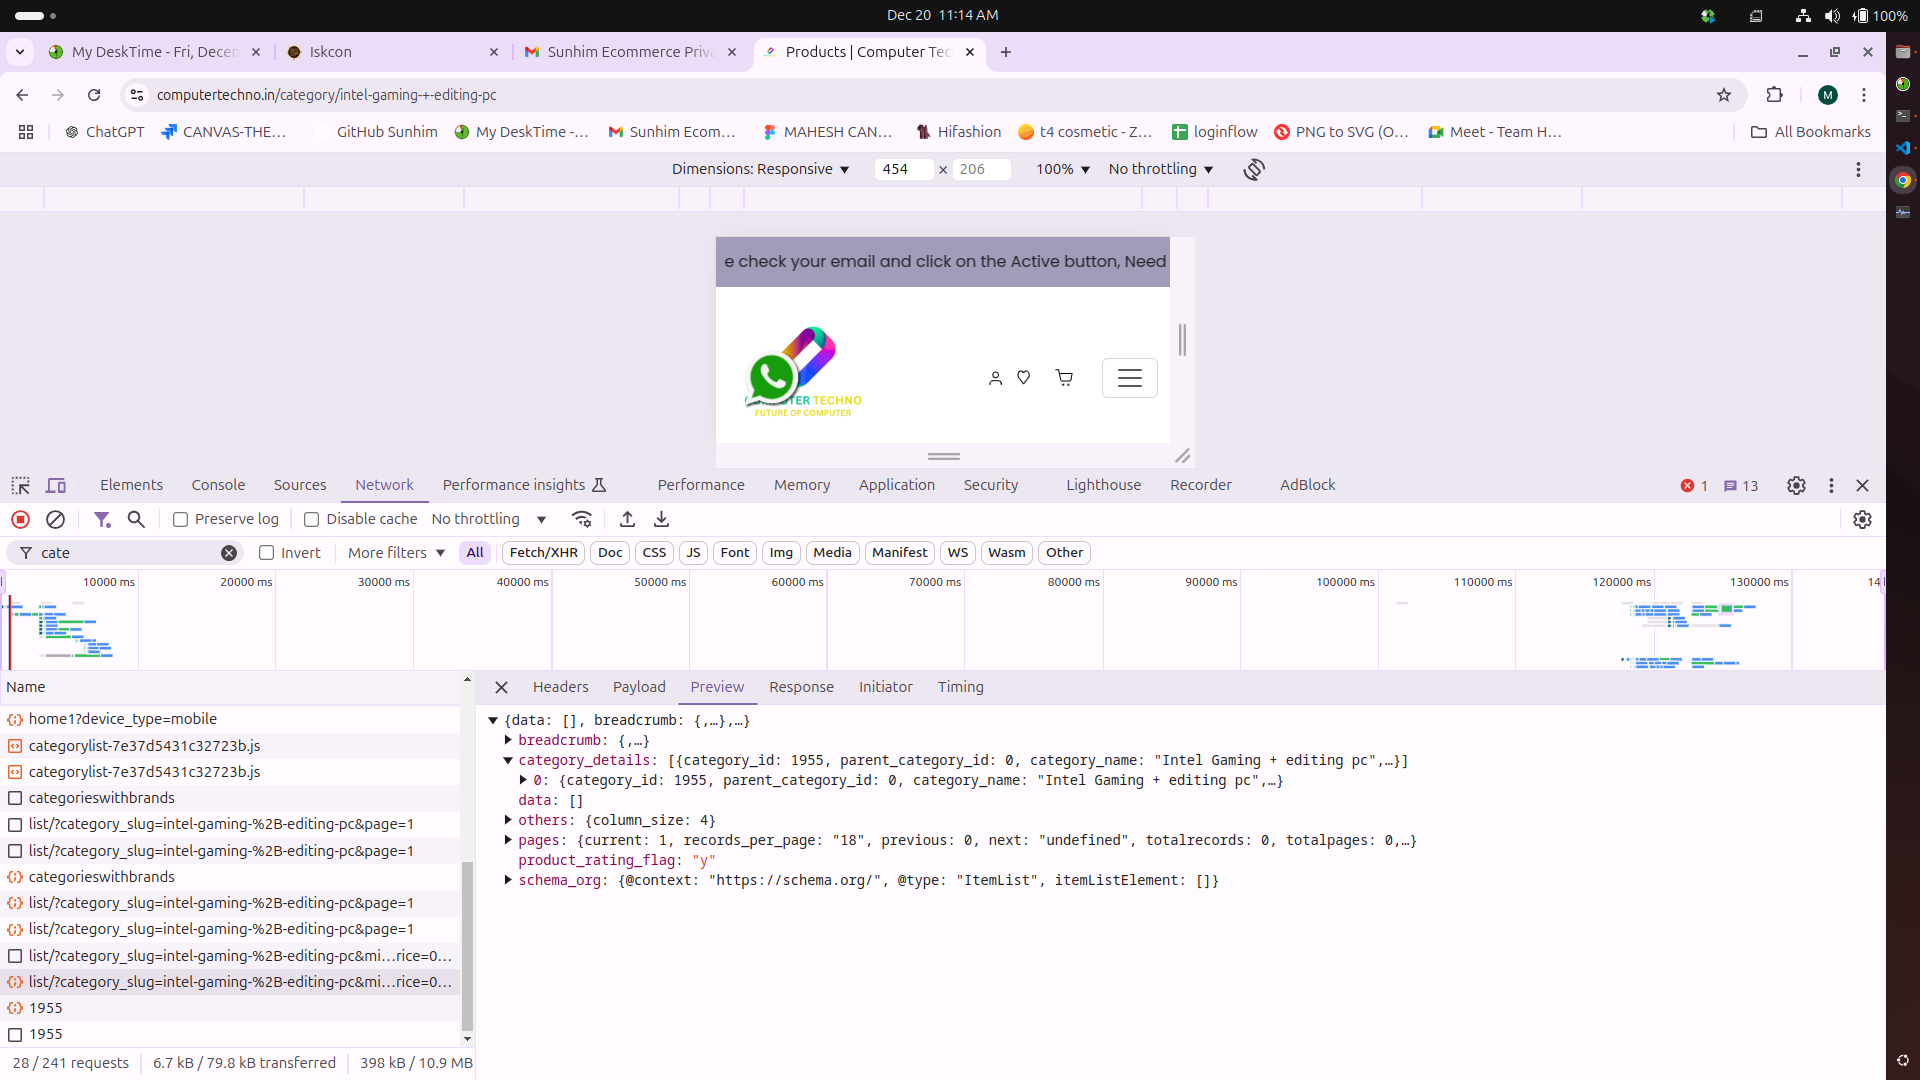Open the 13 issues badge

[1741, 486]
